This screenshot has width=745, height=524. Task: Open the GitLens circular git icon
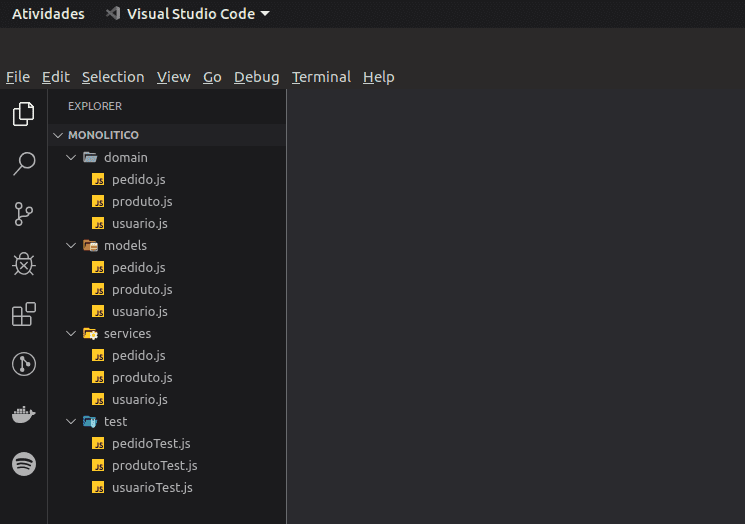(24, 364)
